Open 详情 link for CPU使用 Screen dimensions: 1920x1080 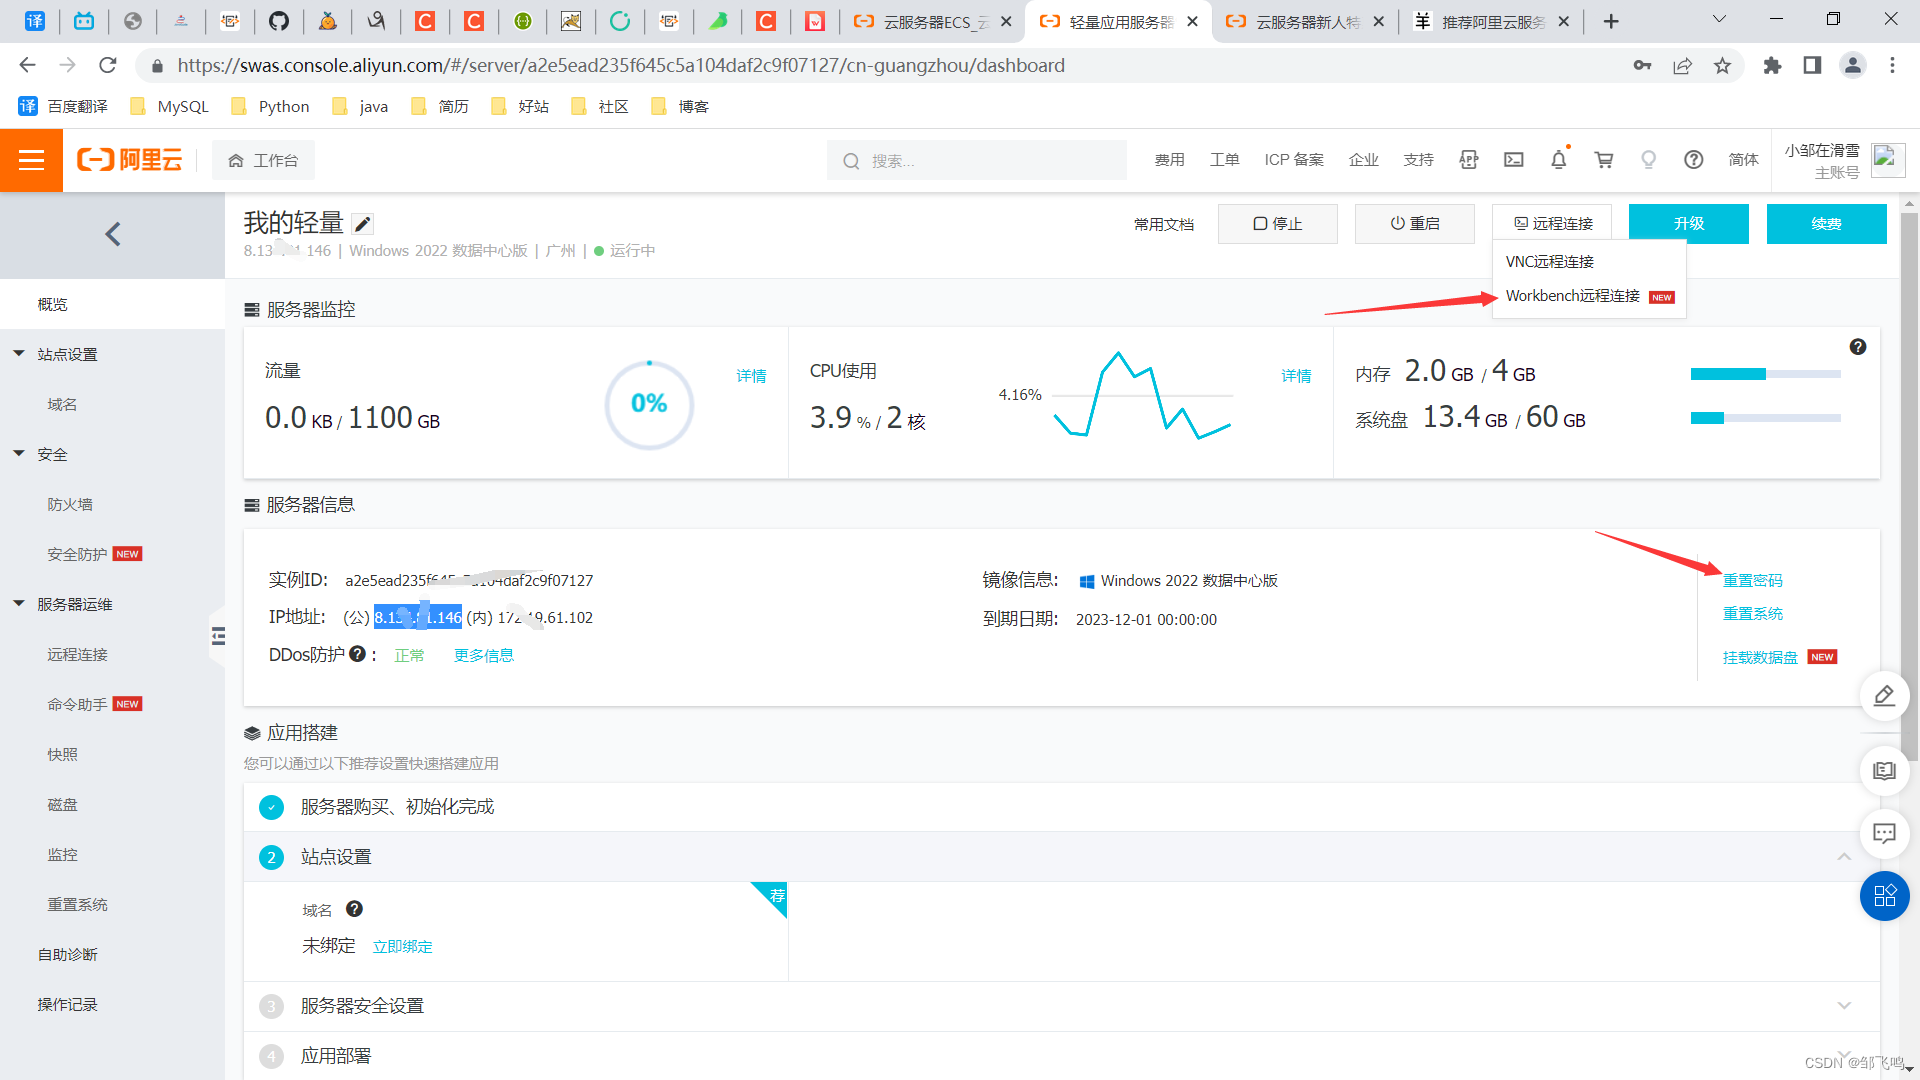[1296, 376]
